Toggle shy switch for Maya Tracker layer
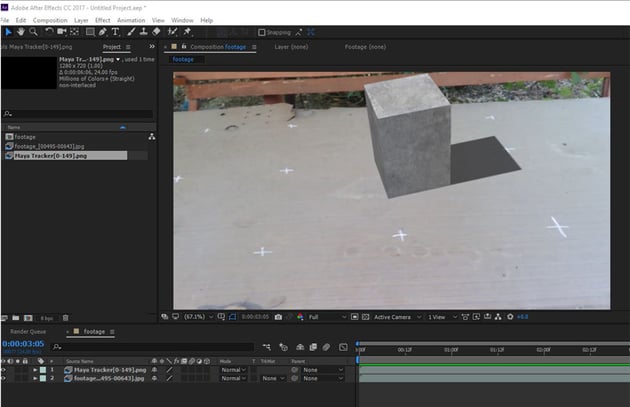The height and width of the screenshot is (407, 630). pyautogui.click(x=154, y=370)
